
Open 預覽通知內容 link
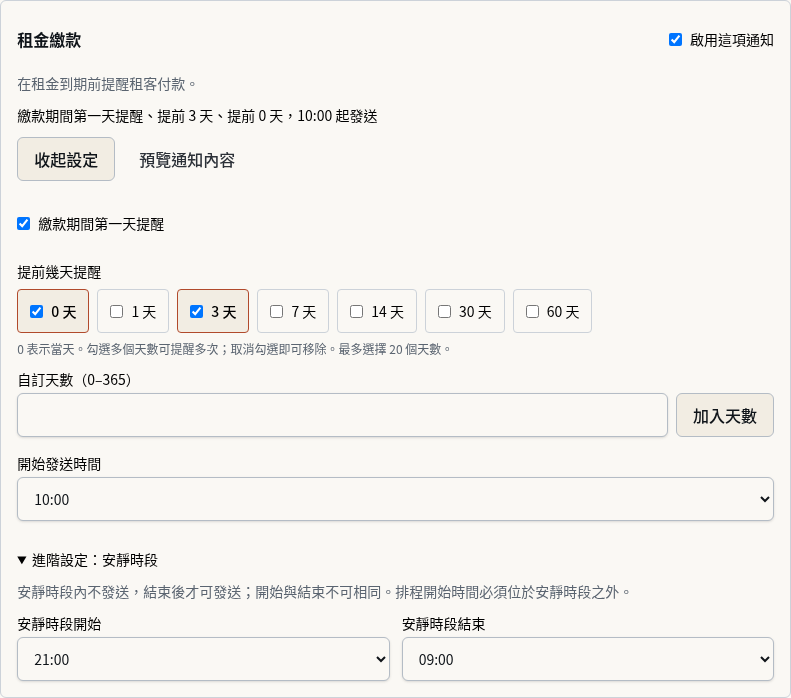(187, 160)
